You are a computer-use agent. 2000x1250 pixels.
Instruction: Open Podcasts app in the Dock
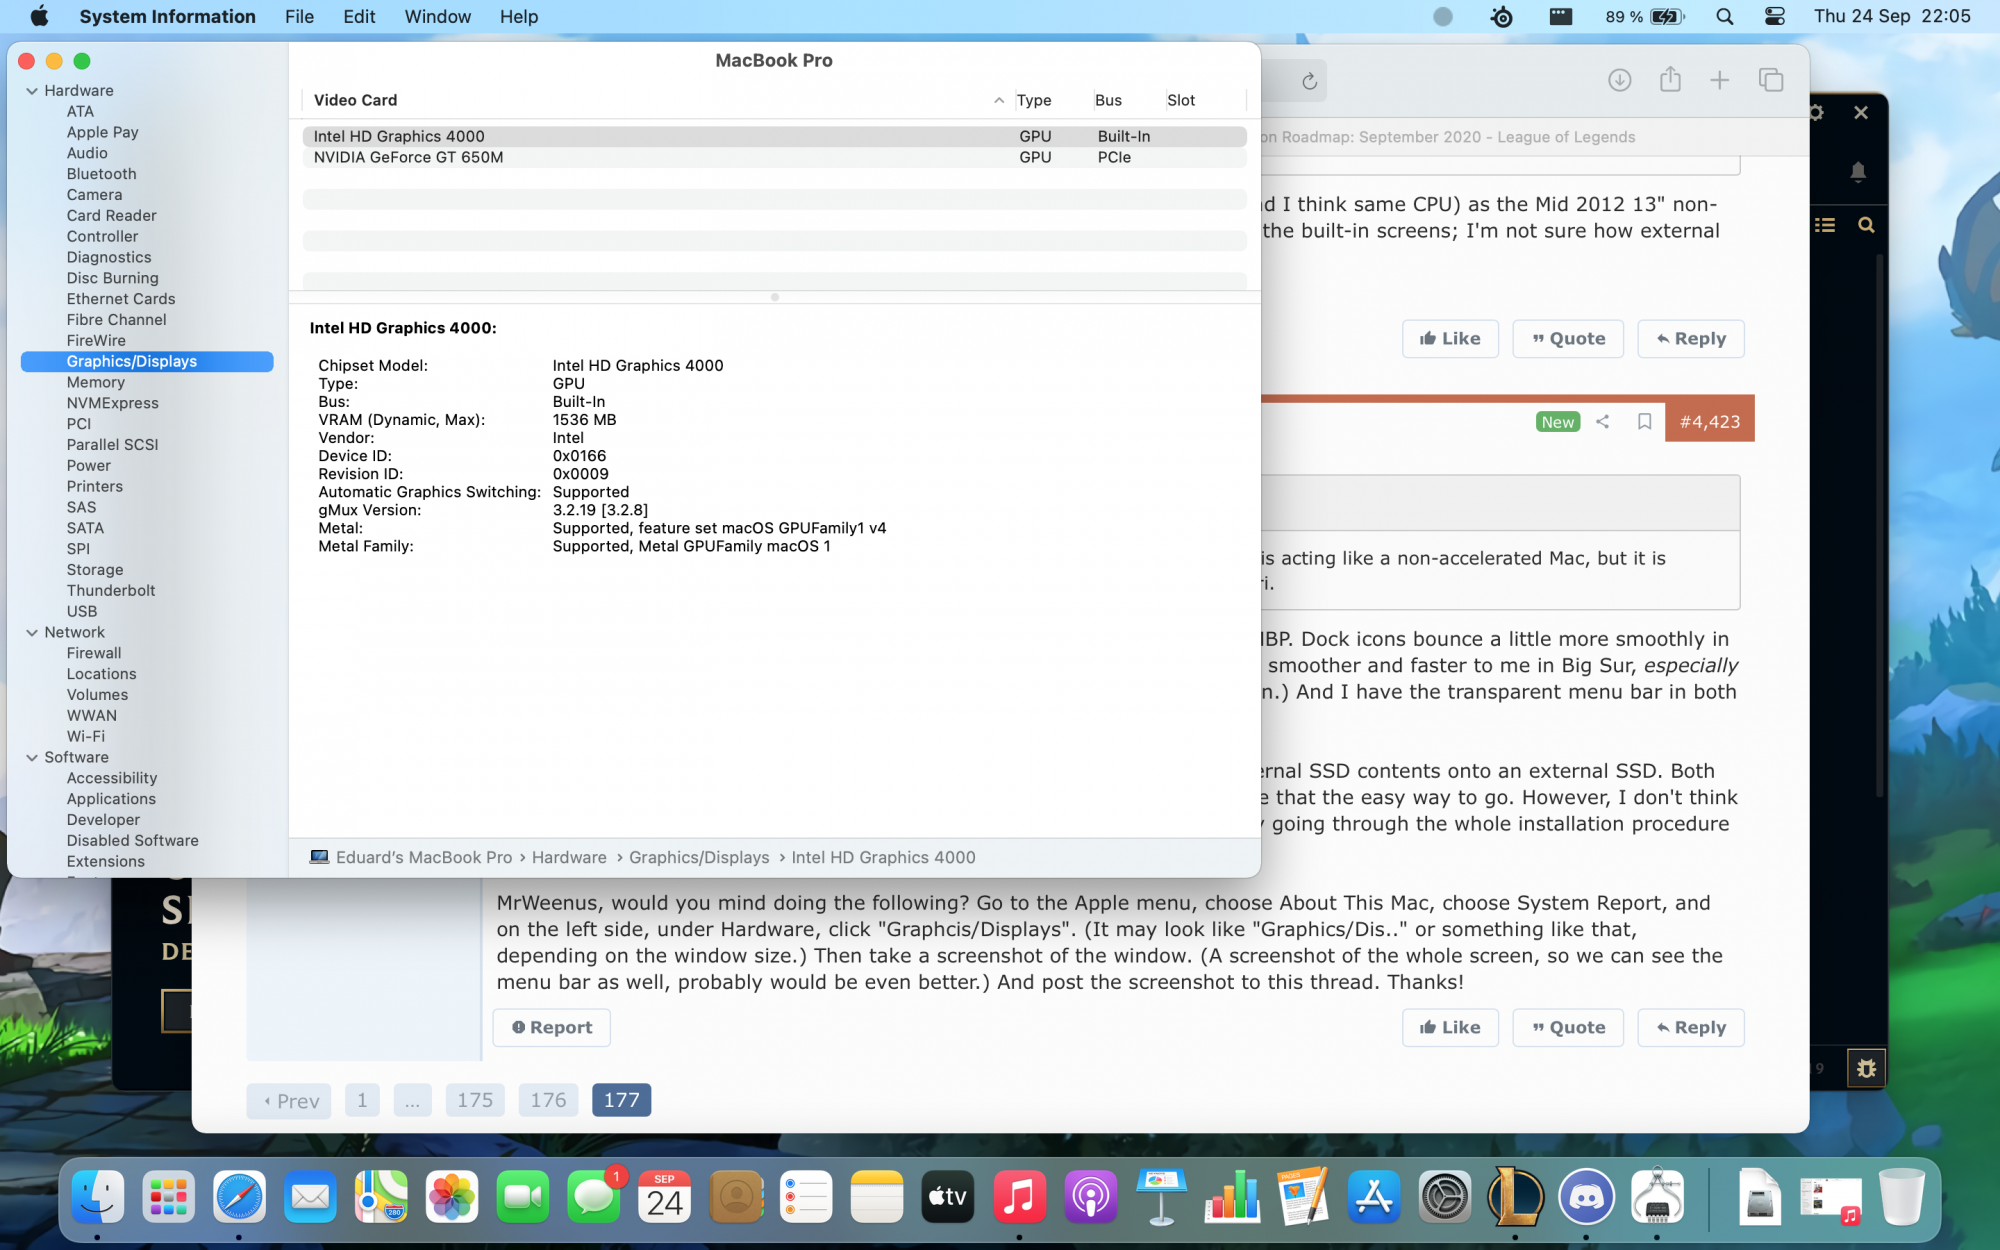pos(1090,1197)
